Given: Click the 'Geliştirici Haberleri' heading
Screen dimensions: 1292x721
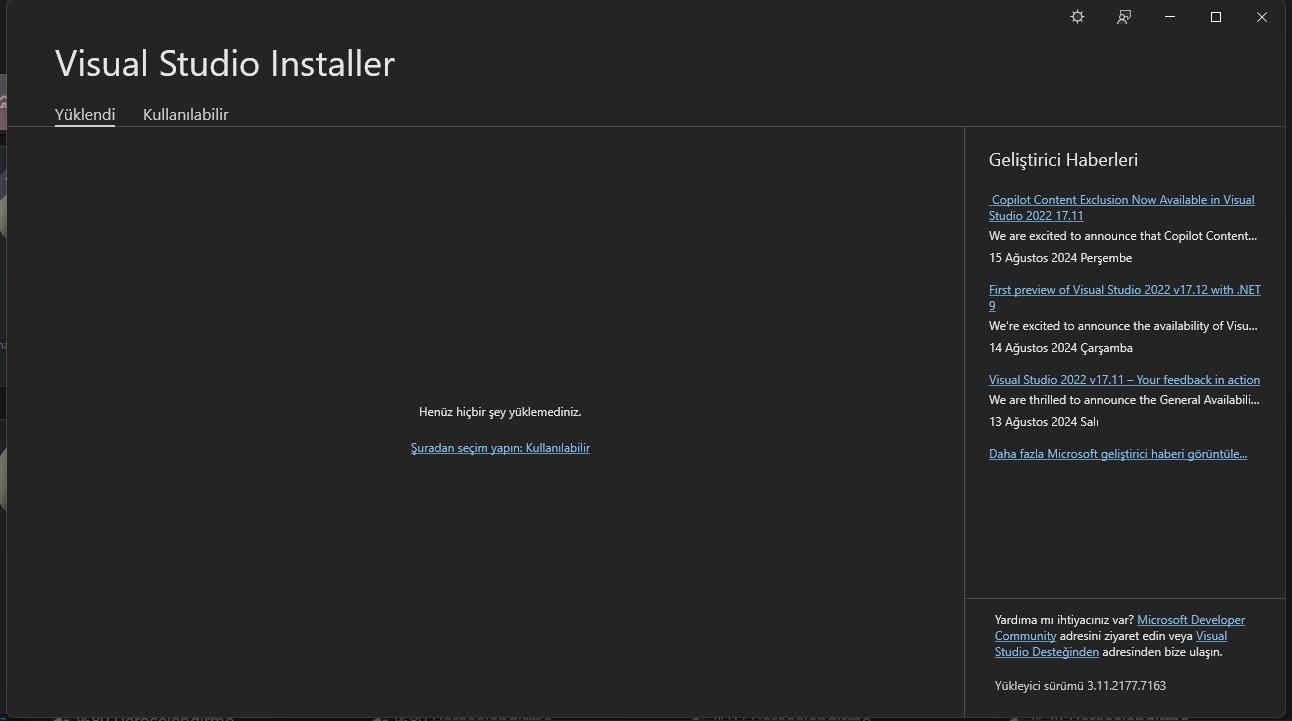Looking at the screenshot, I should [1063, 160].
